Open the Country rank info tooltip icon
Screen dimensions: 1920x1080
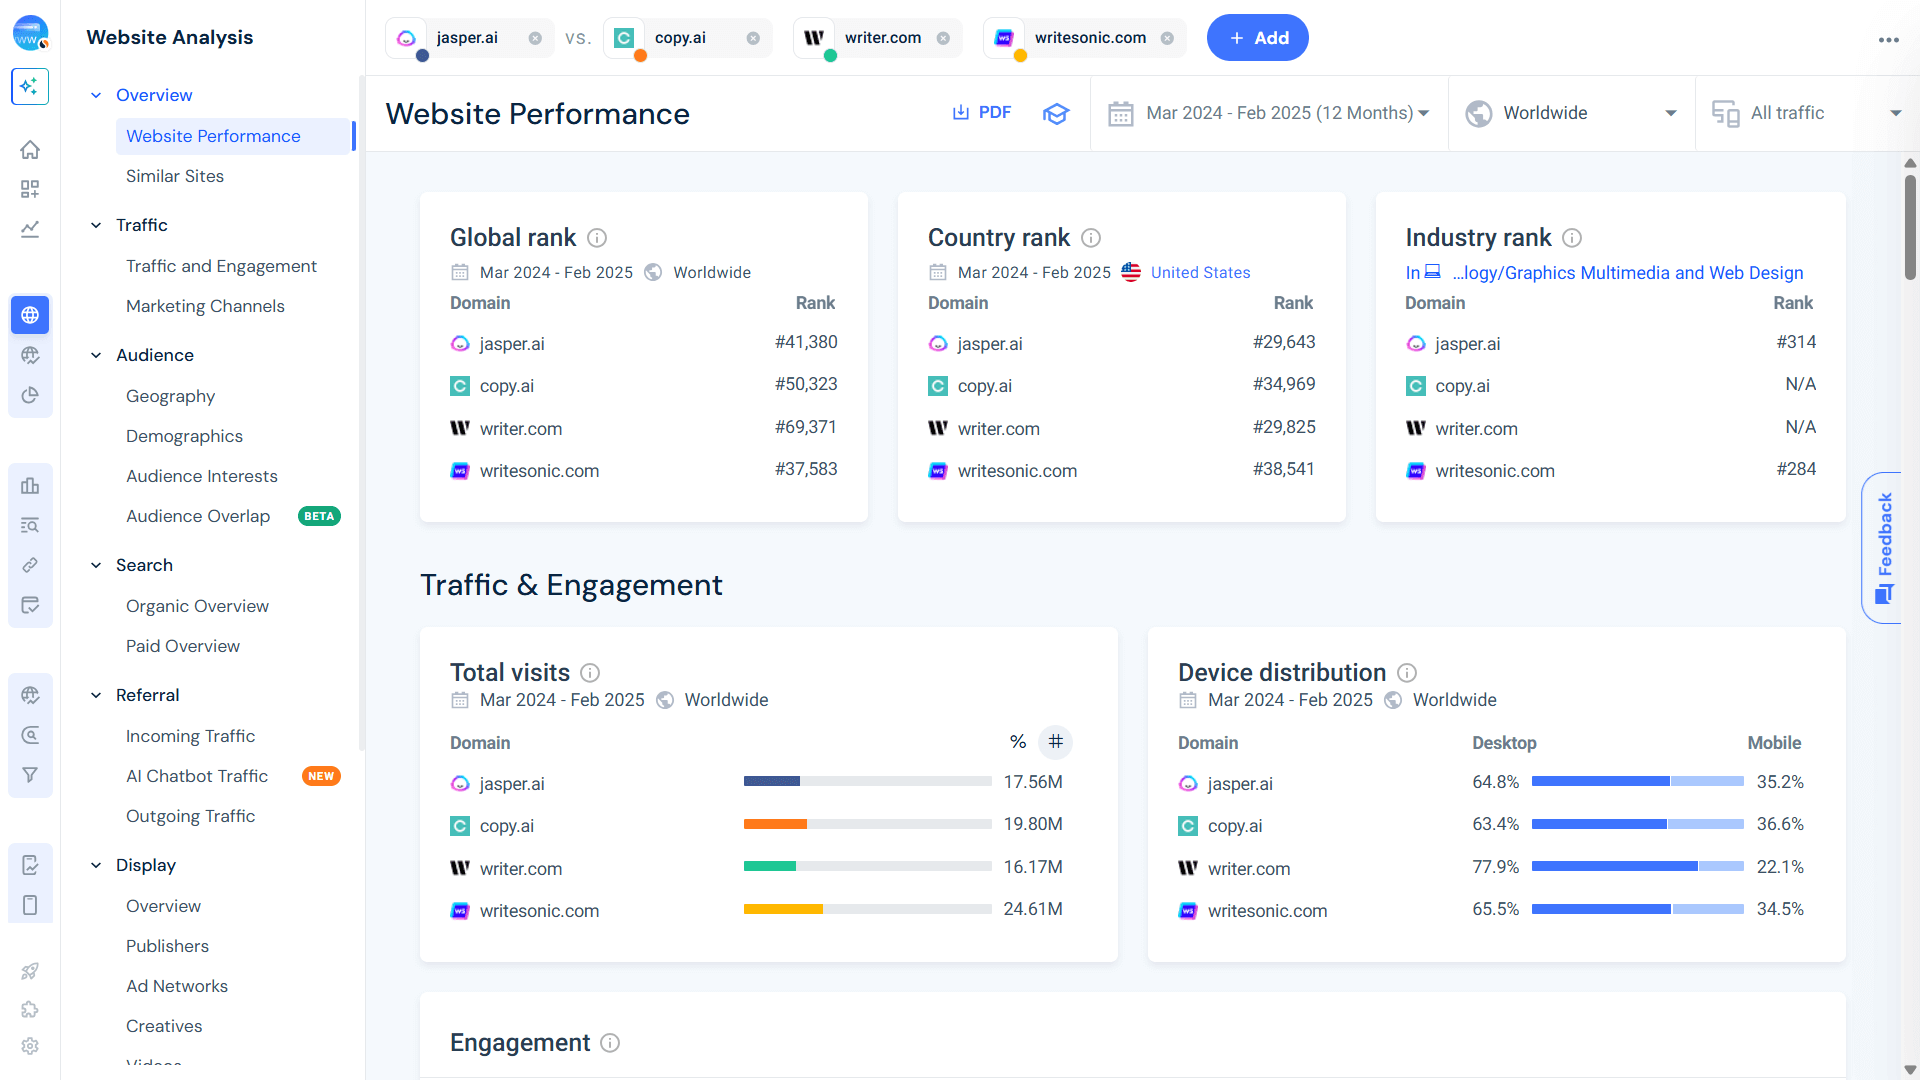click(x=1091, y=238)
